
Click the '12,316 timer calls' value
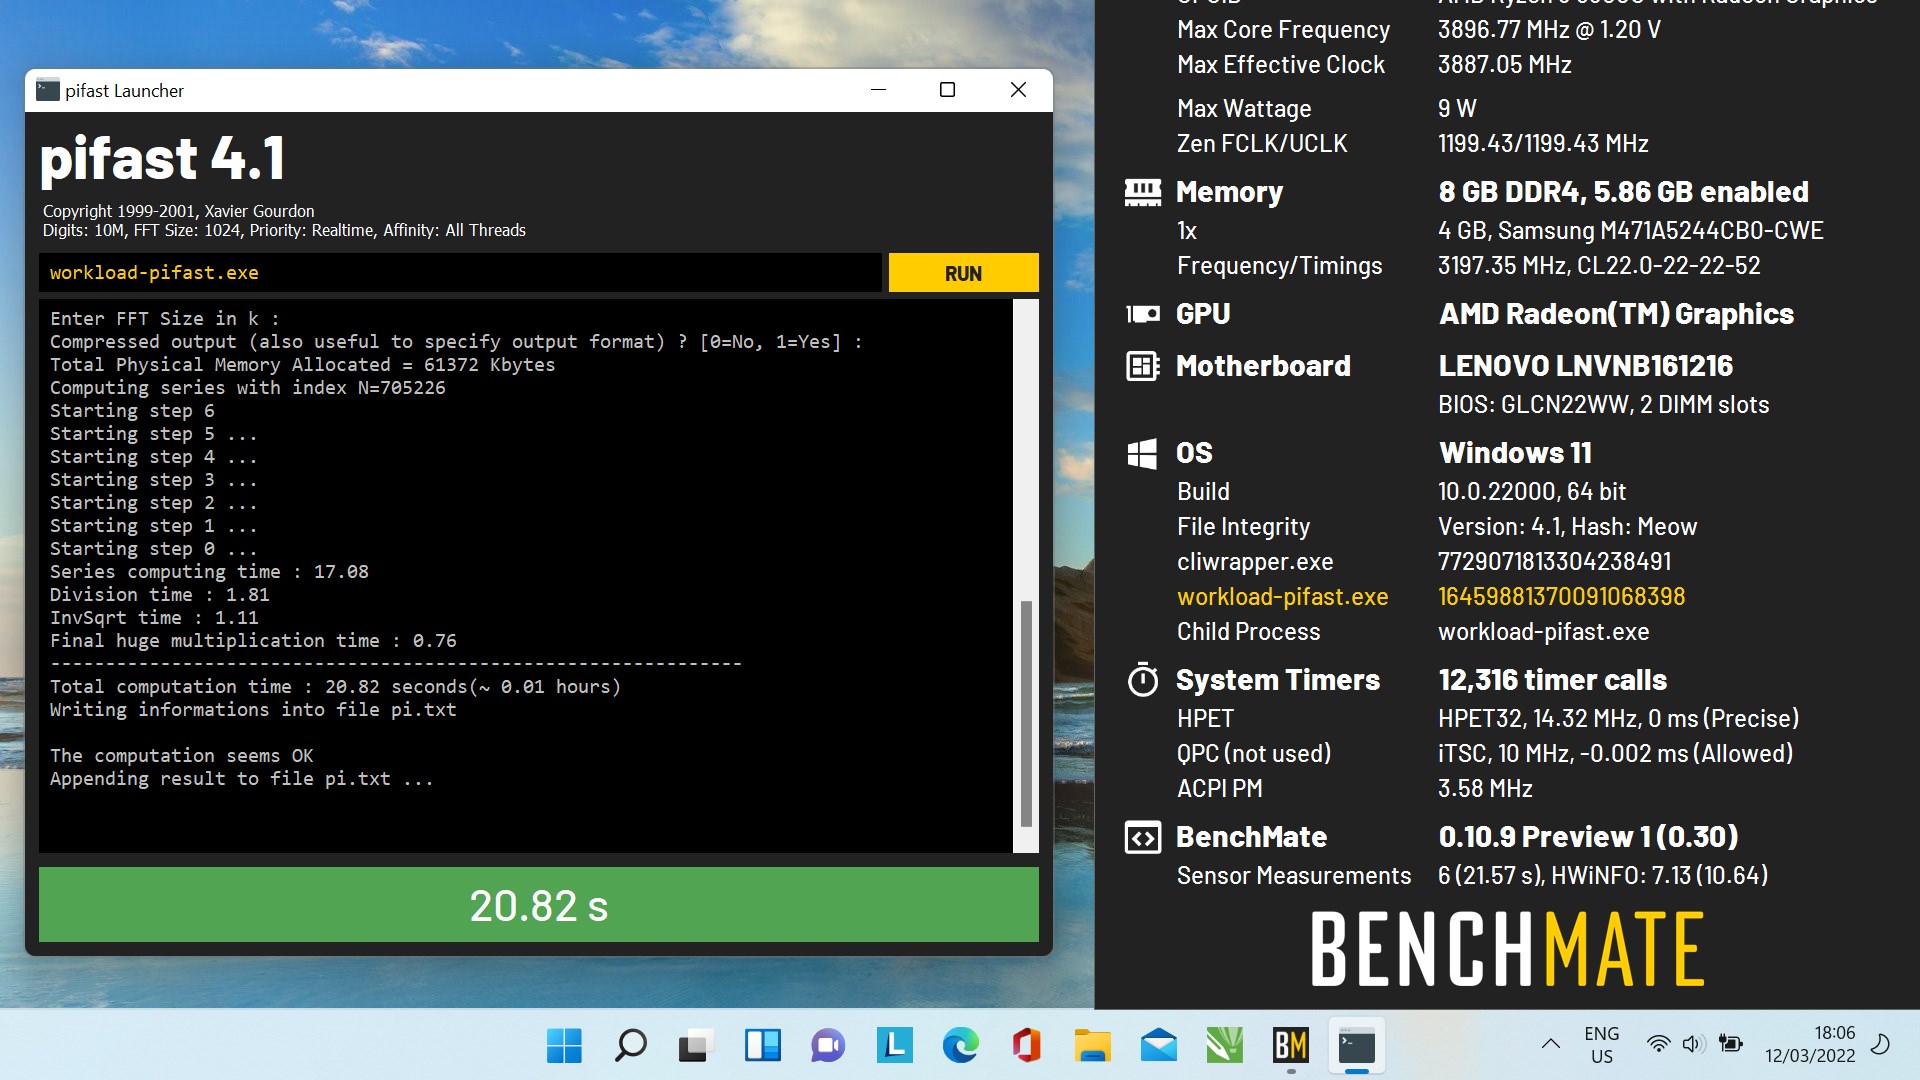tap(1552, 680)
